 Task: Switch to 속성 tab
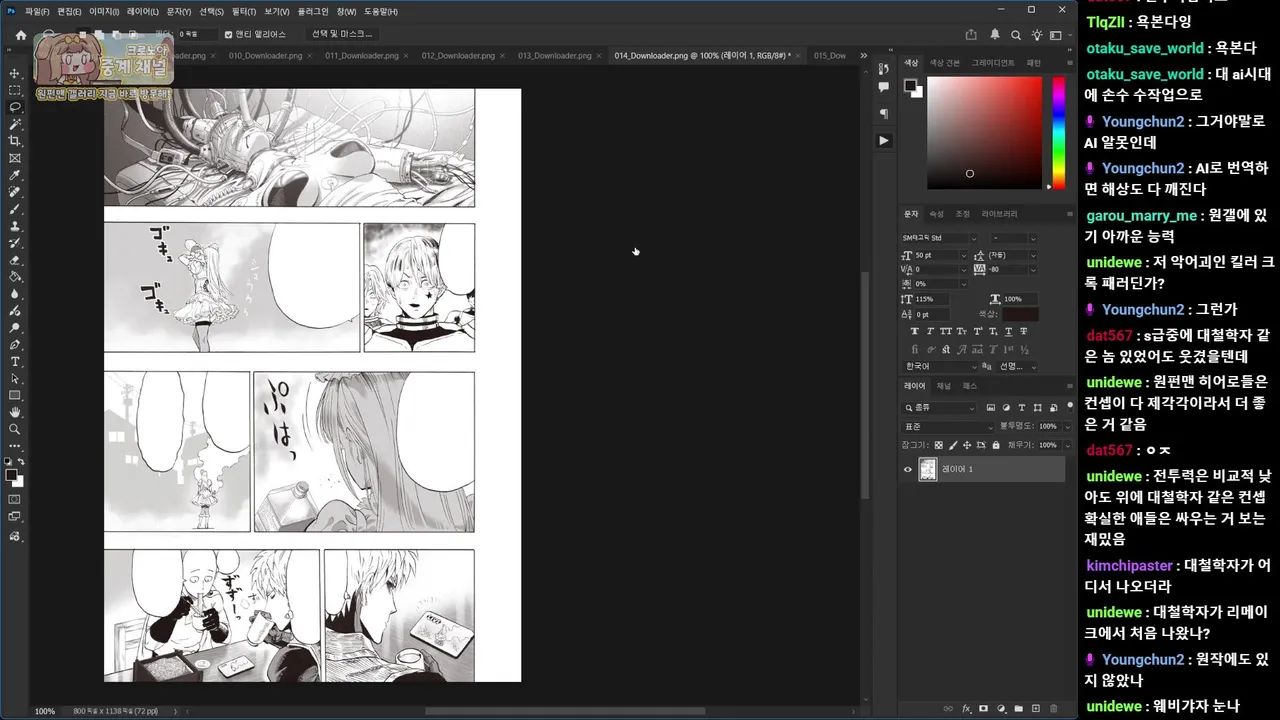click(x=936, y=214)
